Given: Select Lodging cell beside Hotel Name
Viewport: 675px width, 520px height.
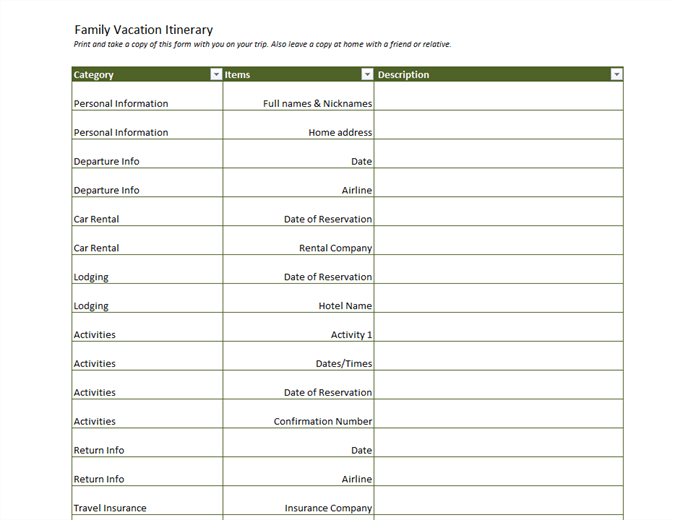Looking at the screenshot, I should coord(147,298).
